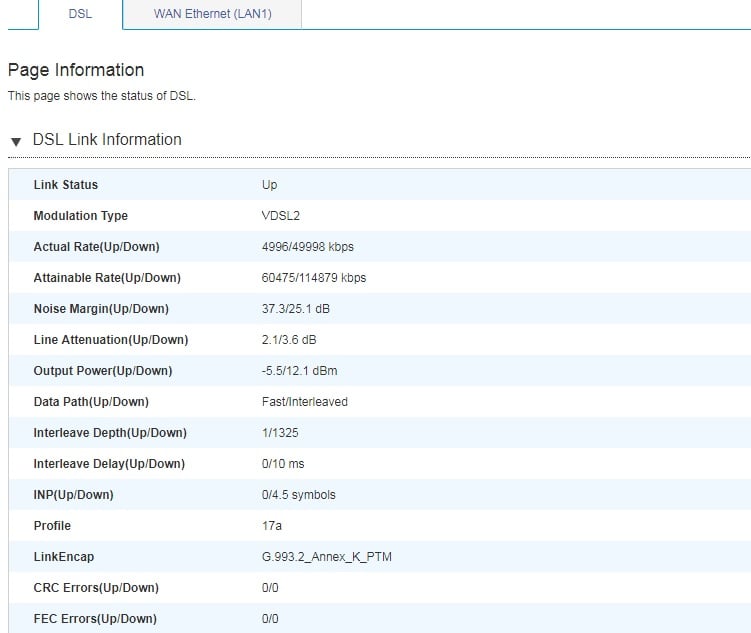This screenshot has width=751, height=633.
Task: Select the CRC Errors(Up/Down) label
Action: (96, 588)
